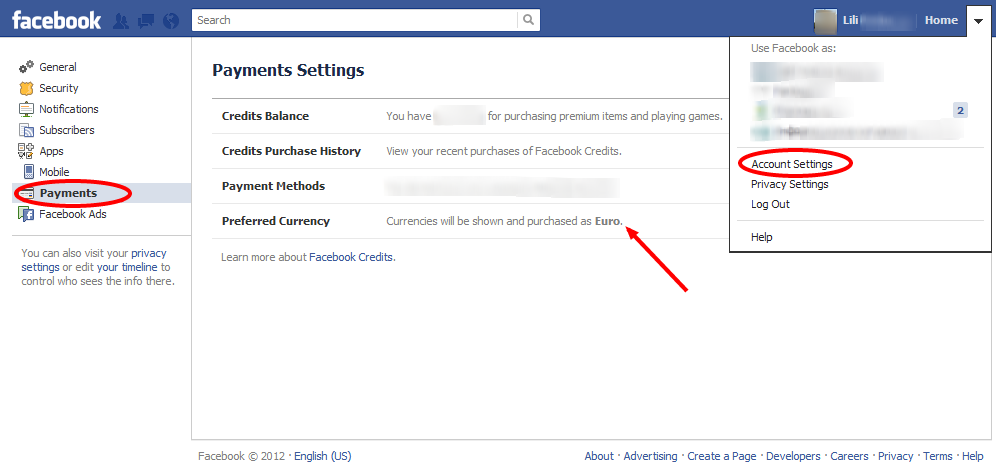Image resolution: width=996 pixels, height=475 pixels.
Task: Open Careers footer link
Action: [849, 456]
